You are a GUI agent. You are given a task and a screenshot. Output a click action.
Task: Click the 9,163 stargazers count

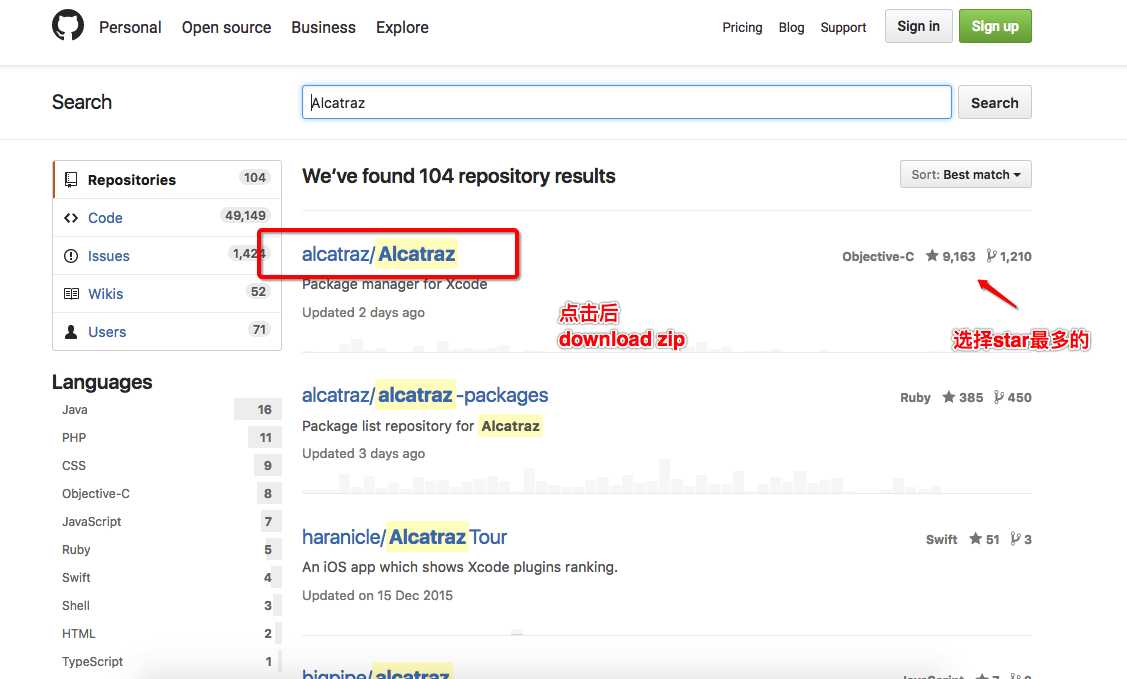coord(959,257)
